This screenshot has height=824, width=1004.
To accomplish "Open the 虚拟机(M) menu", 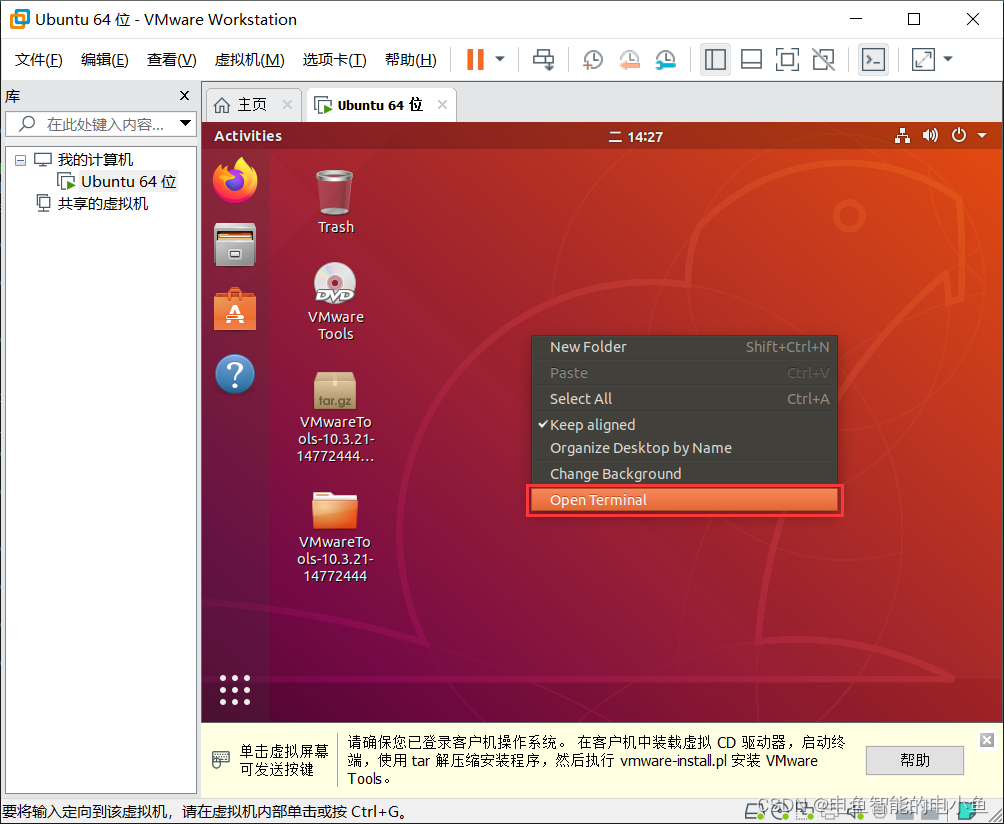I will (x=249, y=60).
